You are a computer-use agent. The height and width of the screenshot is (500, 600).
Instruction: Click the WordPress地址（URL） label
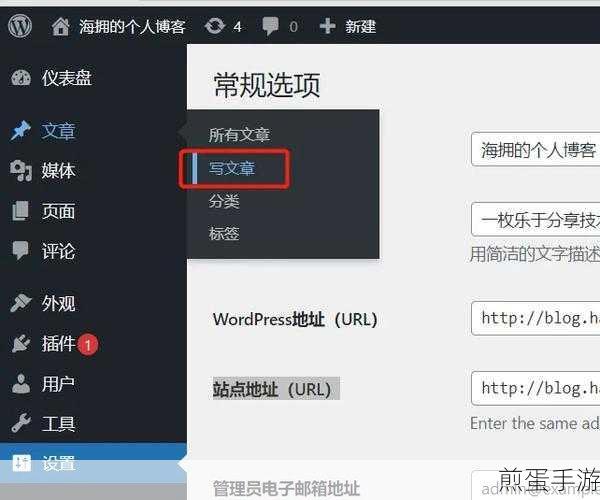point(295,319)
